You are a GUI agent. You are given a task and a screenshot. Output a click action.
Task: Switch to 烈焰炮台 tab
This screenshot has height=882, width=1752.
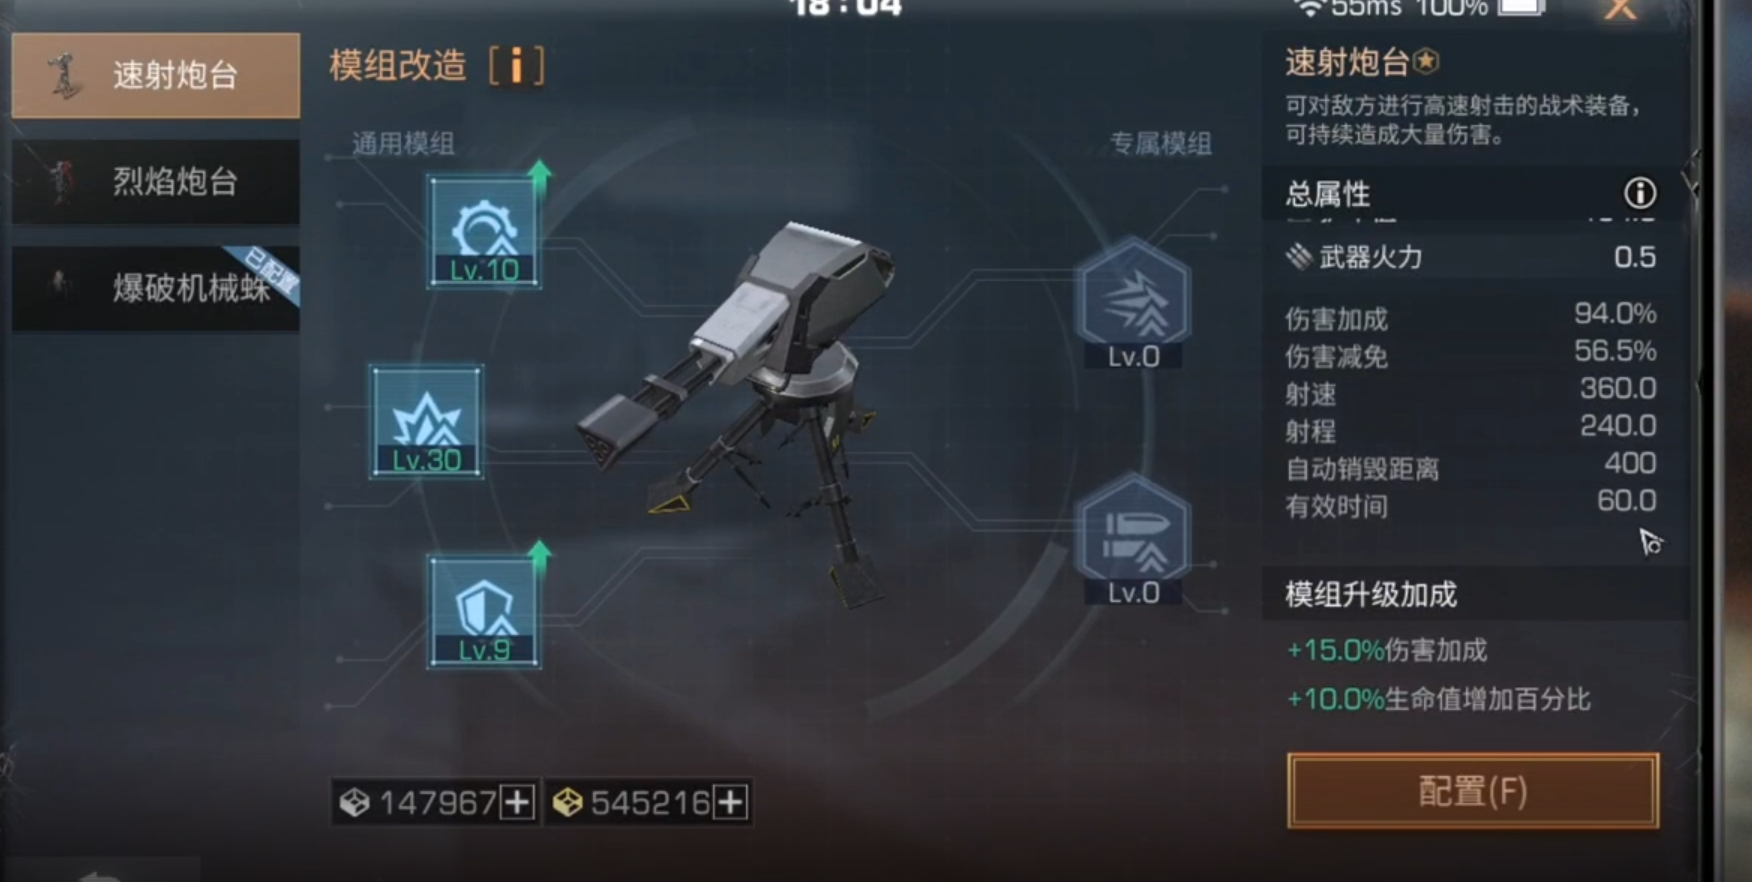click(156, 182)
